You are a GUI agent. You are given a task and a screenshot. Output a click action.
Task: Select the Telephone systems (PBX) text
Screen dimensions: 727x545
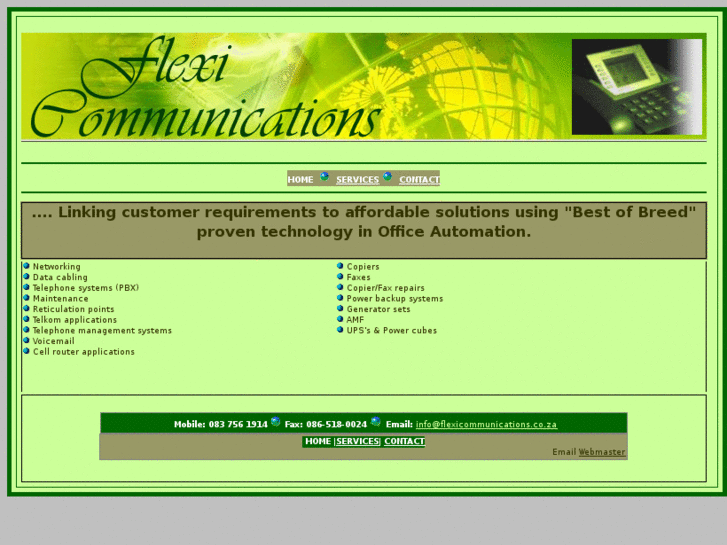(86, 288)
